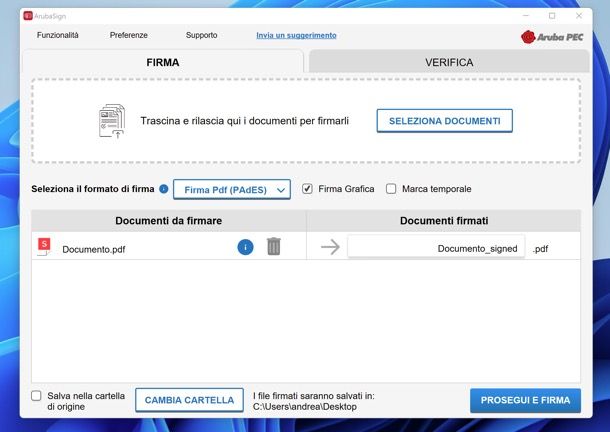This screenshot has height=432, width=610.
Task: Select the Documento.pdf file name
Action: [94, 249]
